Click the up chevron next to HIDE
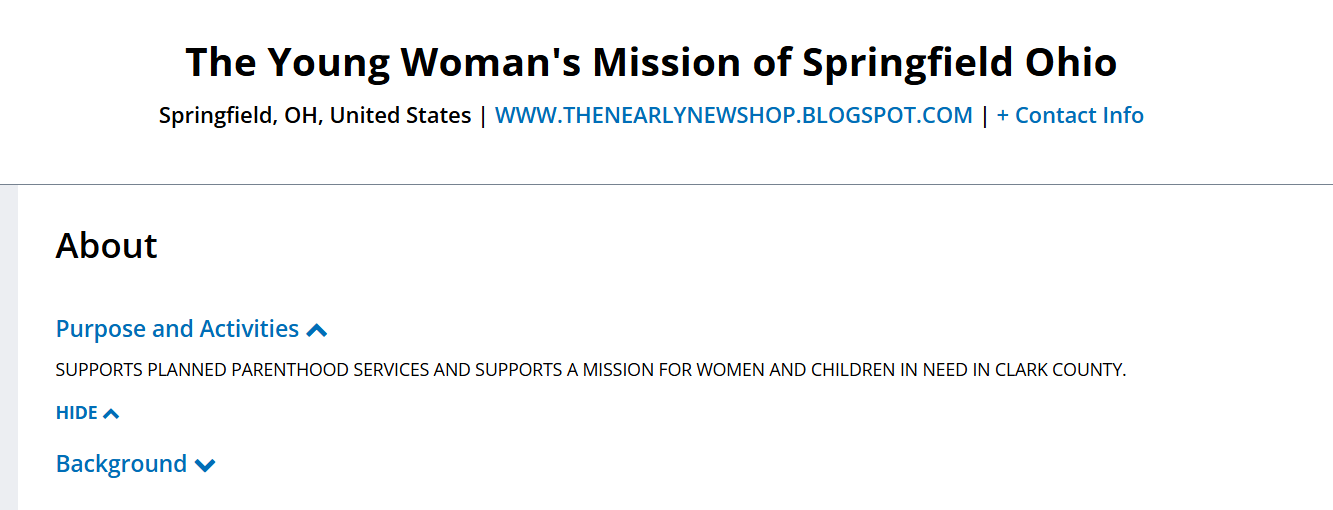This screenshot has width=1333, height=510. click(x=111, y=414)
